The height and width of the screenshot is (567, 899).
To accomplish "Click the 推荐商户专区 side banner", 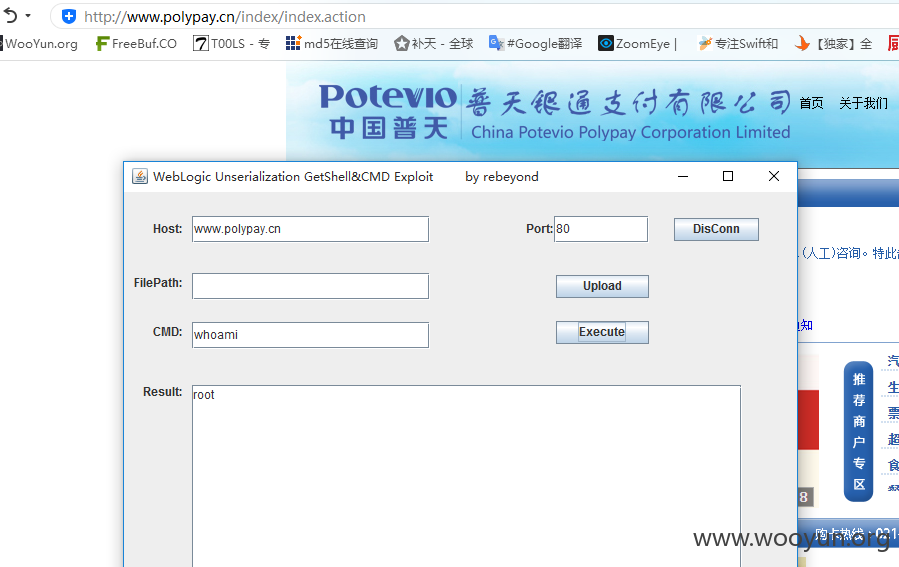I will tap(858, 431).
